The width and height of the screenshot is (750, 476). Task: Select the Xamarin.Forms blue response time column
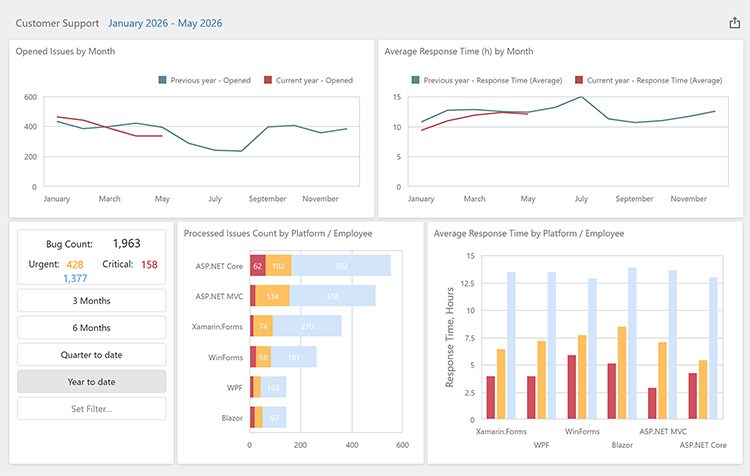(511, 345)
